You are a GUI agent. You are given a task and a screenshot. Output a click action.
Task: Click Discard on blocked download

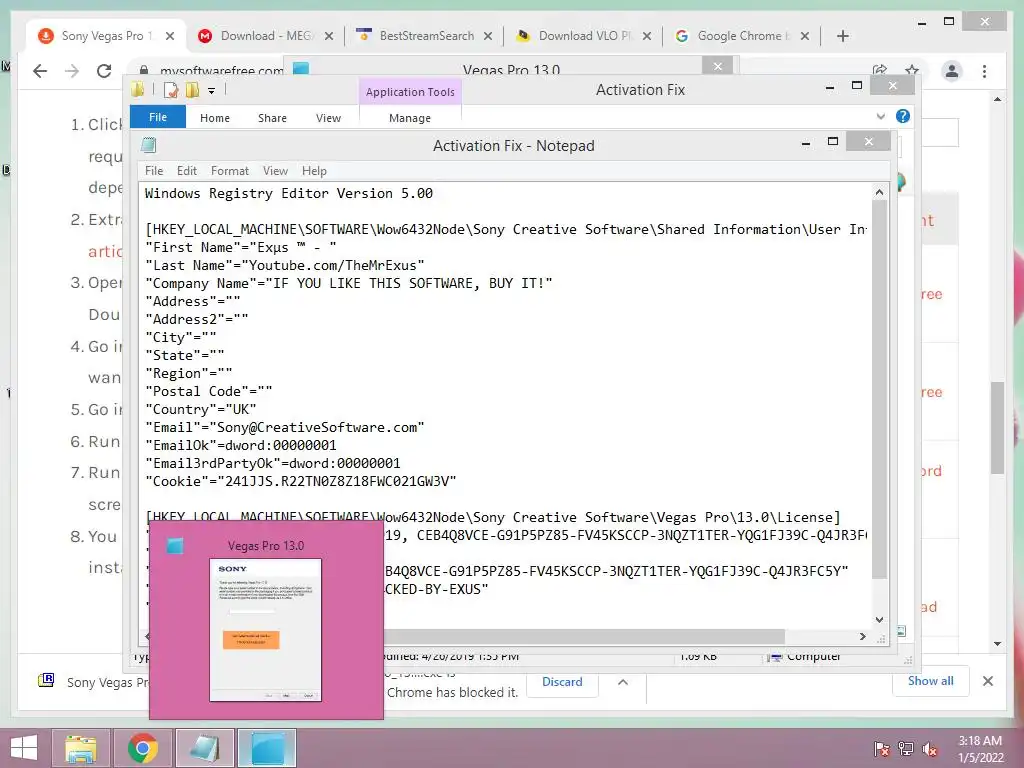tap(562, 682)
